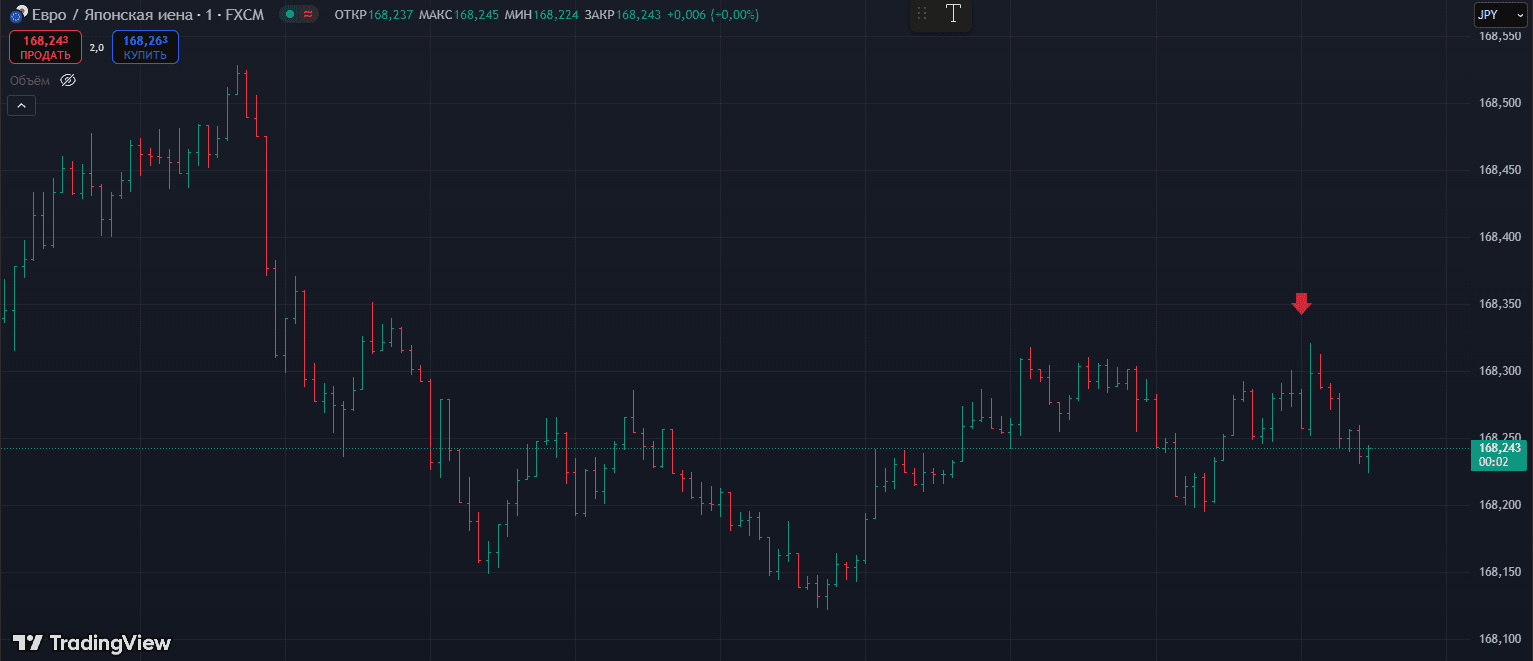Show the hidden Объём indicator via eye icon
The width and height of the screenshot is (1533, 661).
(x=68, y=80)
